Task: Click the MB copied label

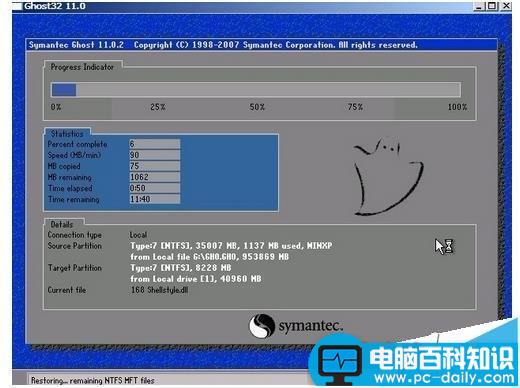Action: [x=64, y=166]
